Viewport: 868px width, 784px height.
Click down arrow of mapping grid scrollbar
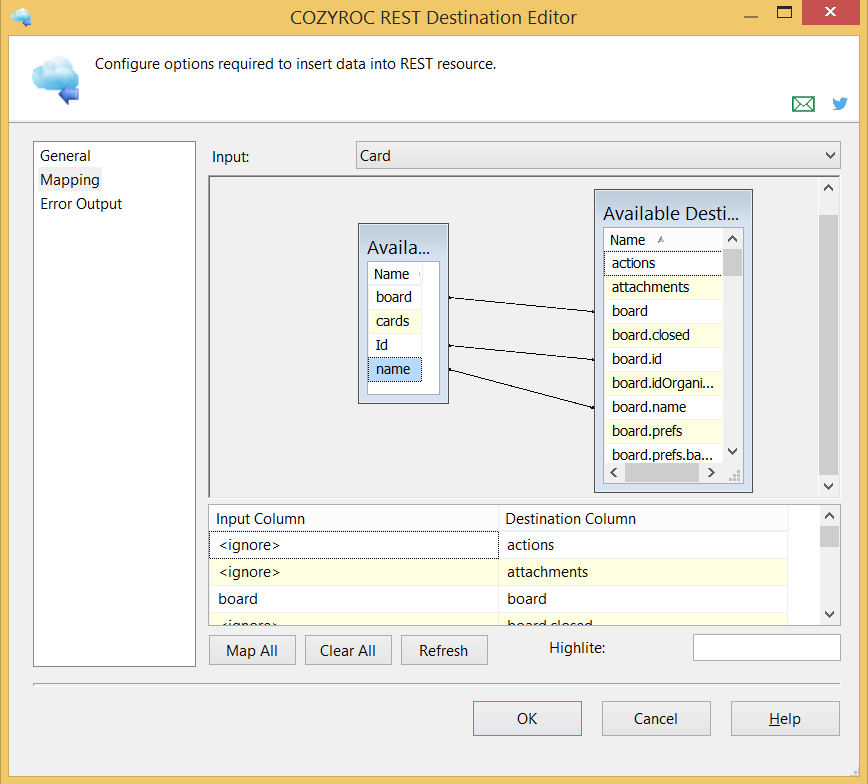pyautogui.click(x=829, y=613)
